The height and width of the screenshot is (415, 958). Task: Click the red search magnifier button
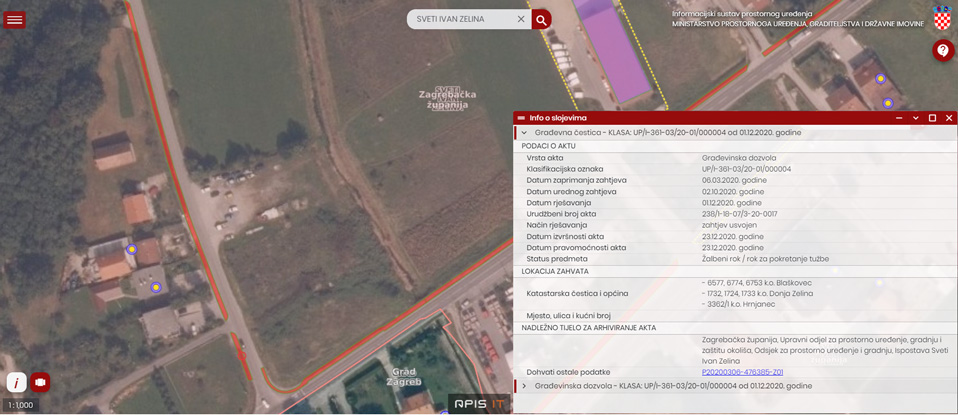tap(541, 19)
